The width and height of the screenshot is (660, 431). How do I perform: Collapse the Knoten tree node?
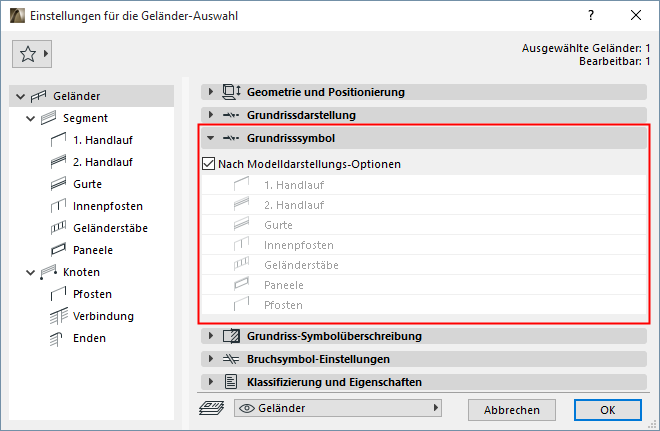point(29,272)
